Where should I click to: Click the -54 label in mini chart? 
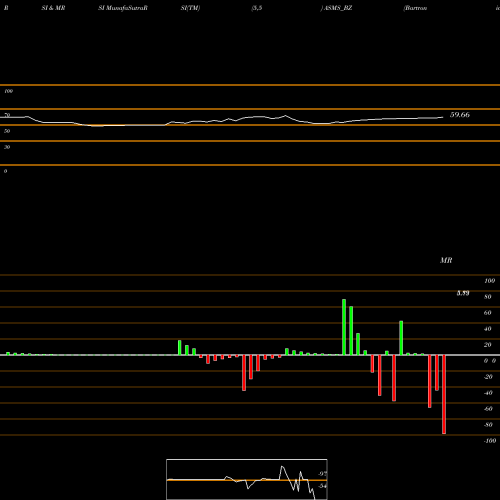[322, 486]
